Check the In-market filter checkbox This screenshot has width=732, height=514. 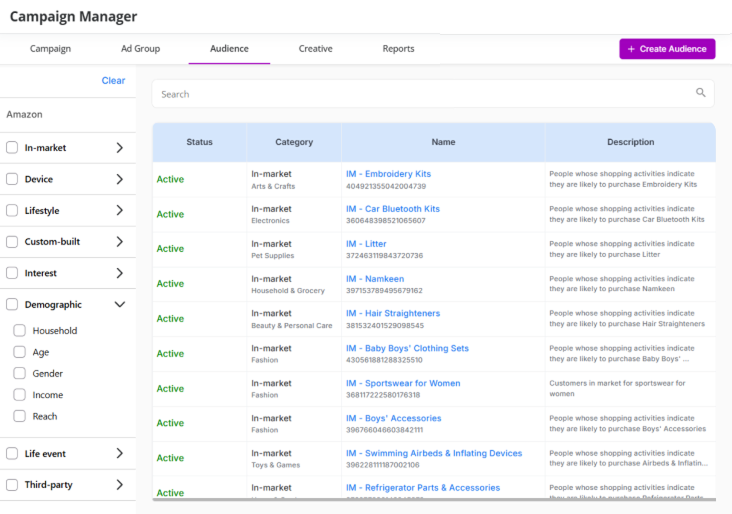tap(12, 148)
